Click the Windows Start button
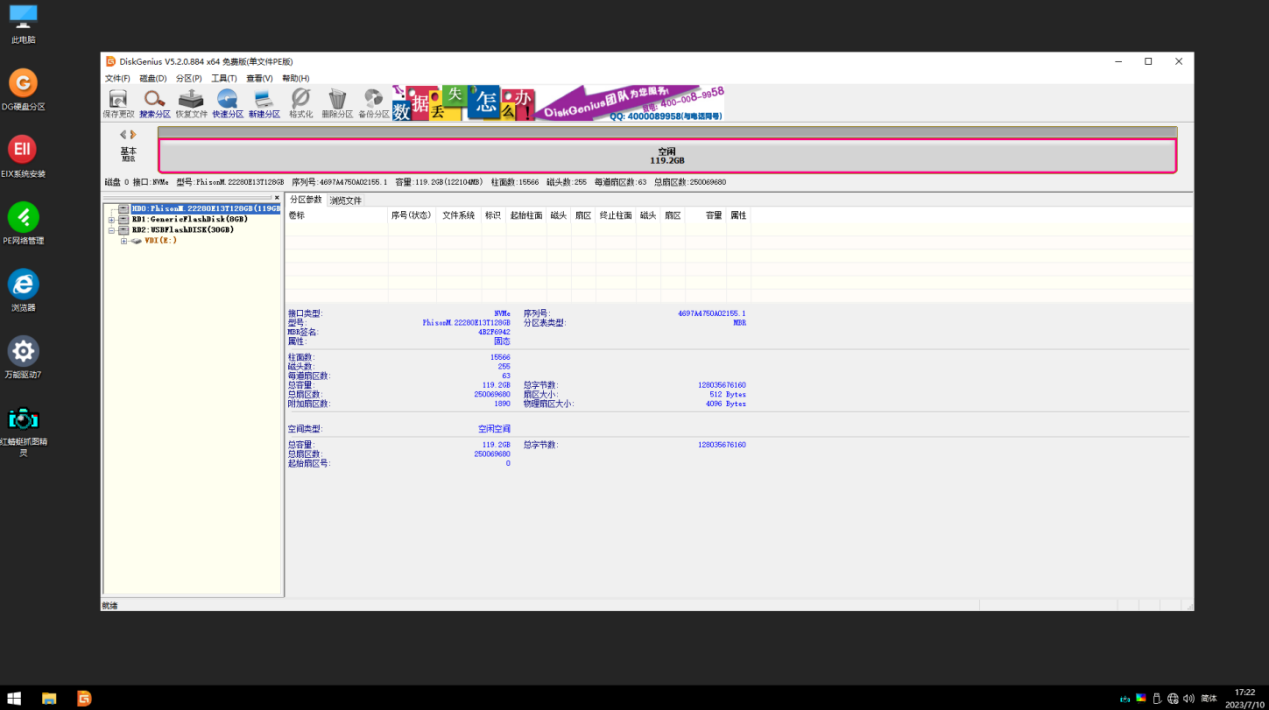Viewport: 1269px width, 710px height. [15, 698]
